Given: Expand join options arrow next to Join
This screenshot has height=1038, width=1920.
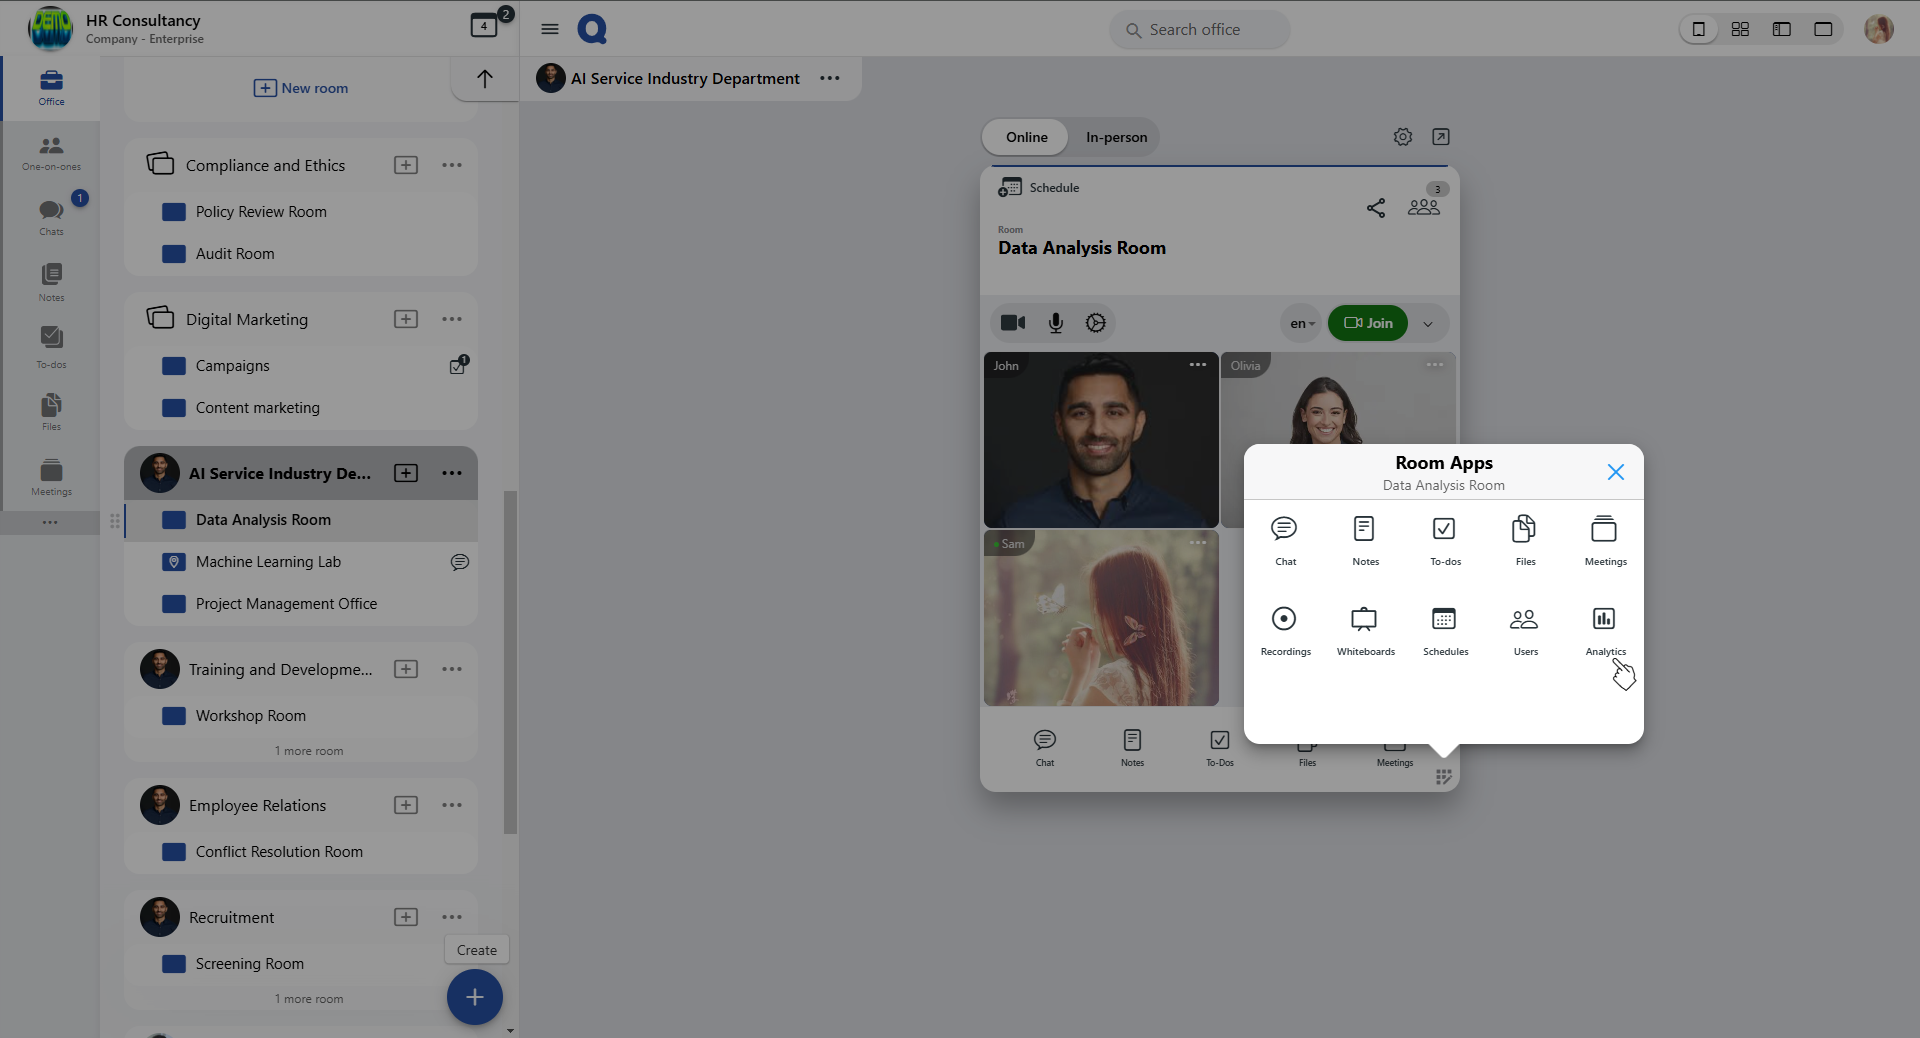Looking at the screenshot, I should pos(1428,323).
